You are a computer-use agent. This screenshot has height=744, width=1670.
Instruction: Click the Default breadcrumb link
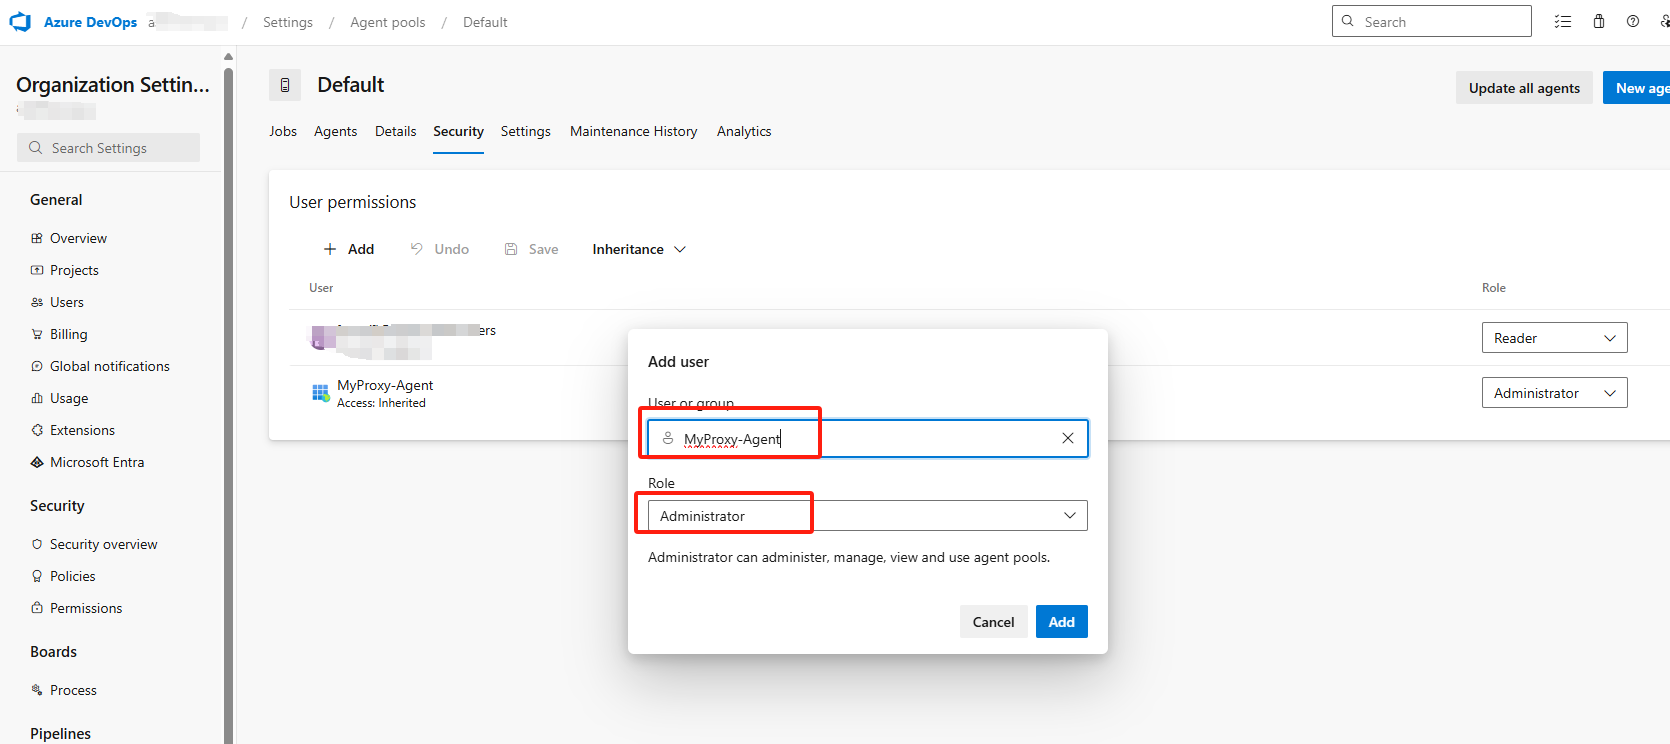tap(485, 22)
